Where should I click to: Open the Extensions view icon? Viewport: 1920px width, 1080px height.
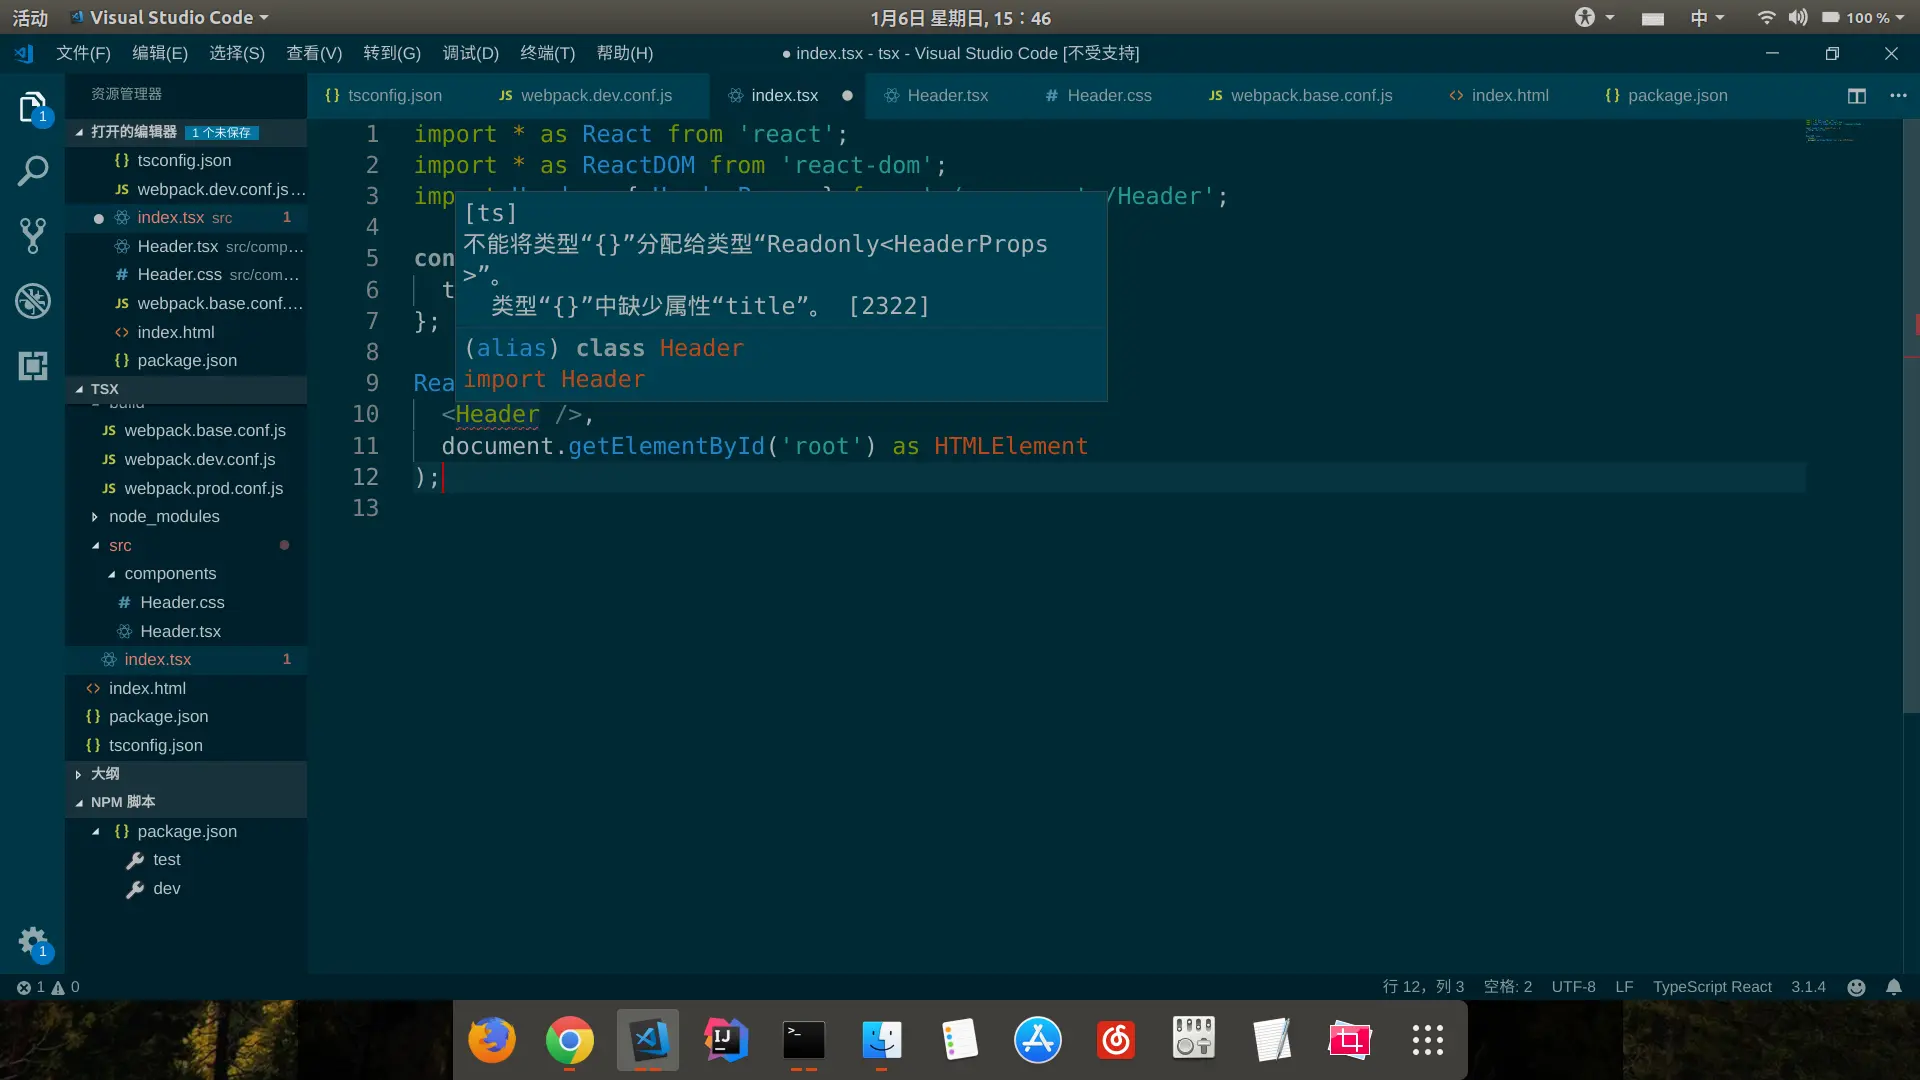tap(32, 366)
